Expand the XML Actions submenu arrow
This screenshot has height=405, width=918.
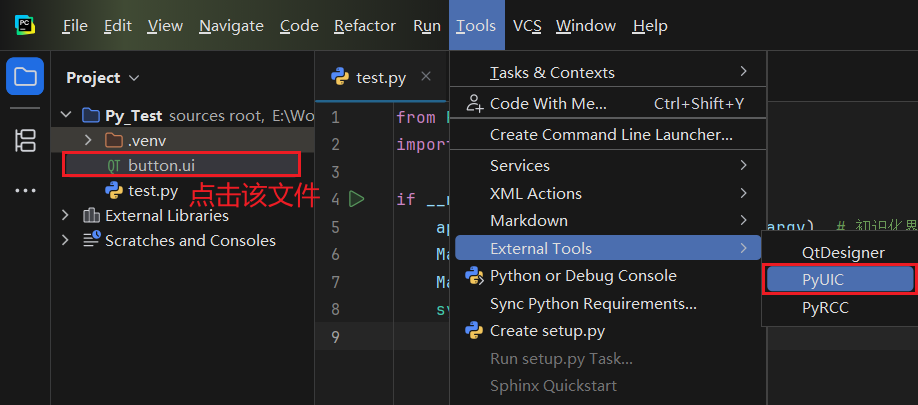point(744,193)
